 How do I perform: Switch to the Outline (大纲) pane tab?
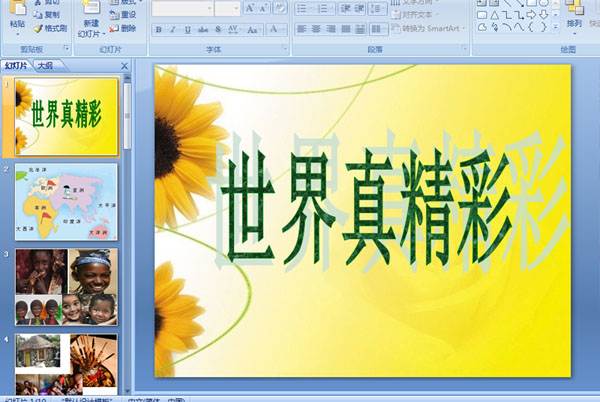pos(46,66)
